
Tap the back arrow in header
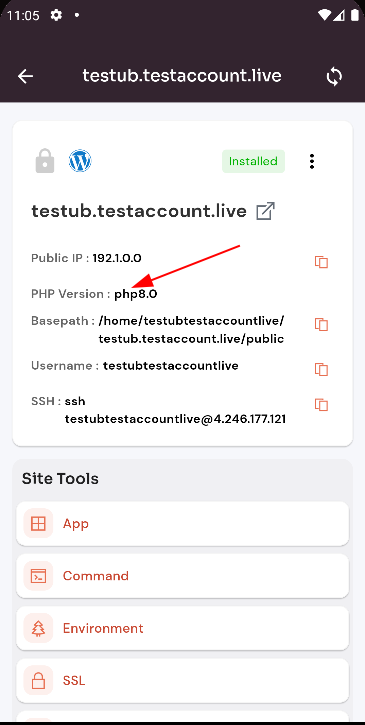25,76
